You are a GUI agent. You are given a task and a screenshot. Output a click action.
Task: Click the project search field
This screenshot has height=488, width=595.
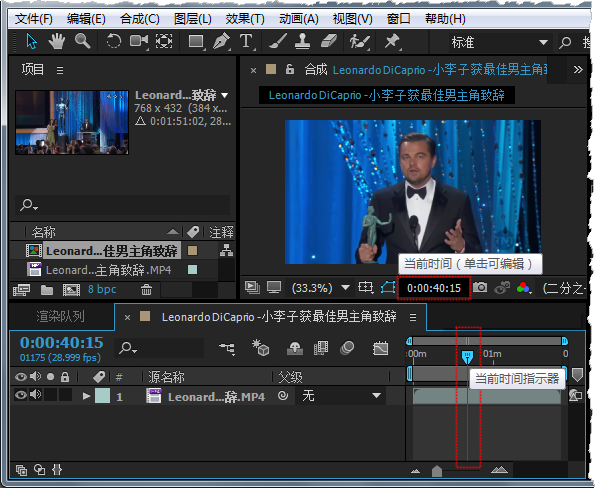(122, 205)
